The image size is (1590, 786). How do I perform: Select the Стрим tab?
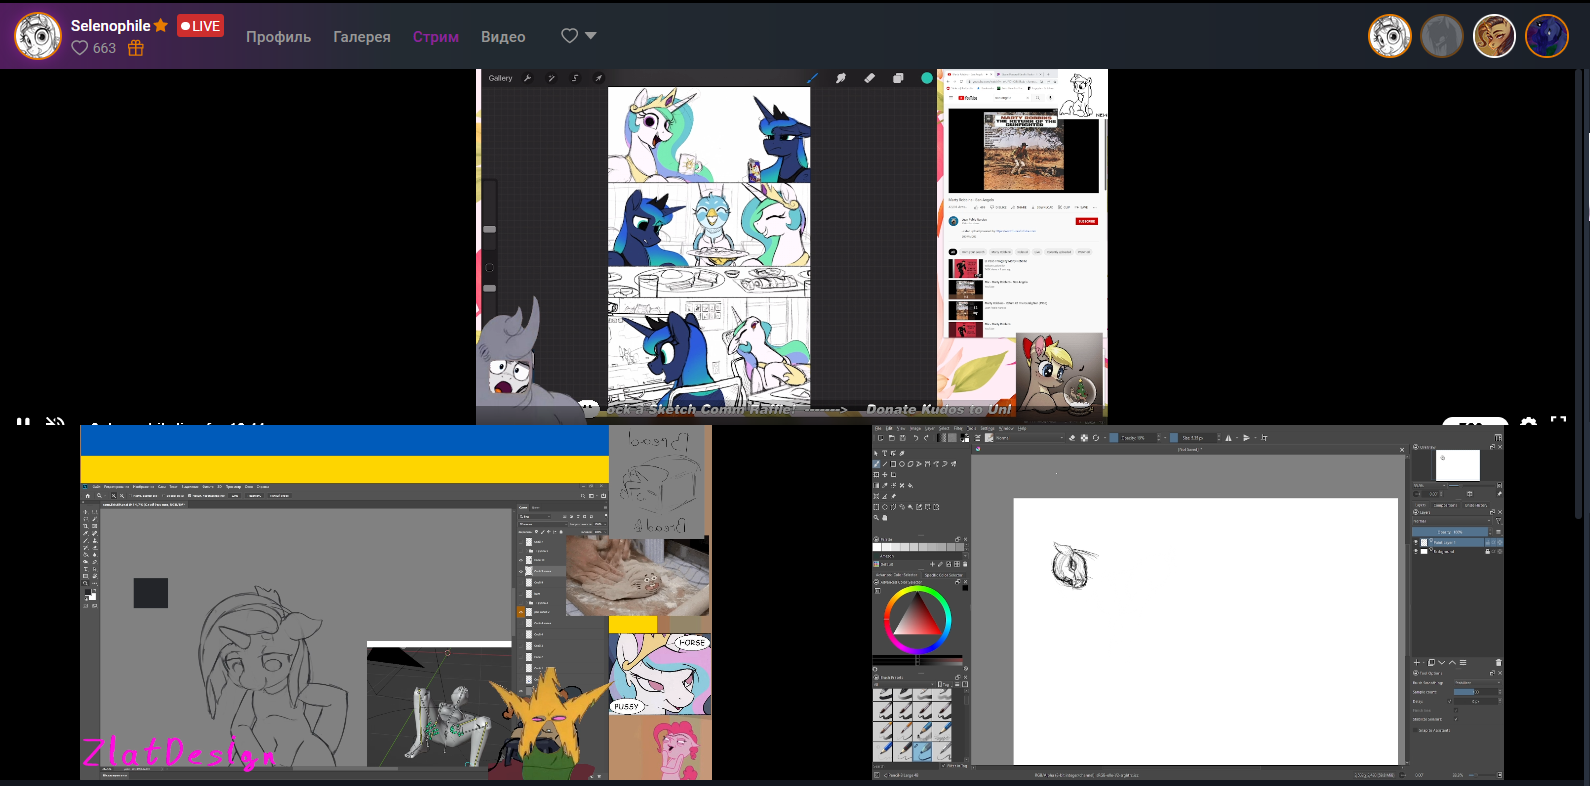pyautogui.click(x=436, y=37)
